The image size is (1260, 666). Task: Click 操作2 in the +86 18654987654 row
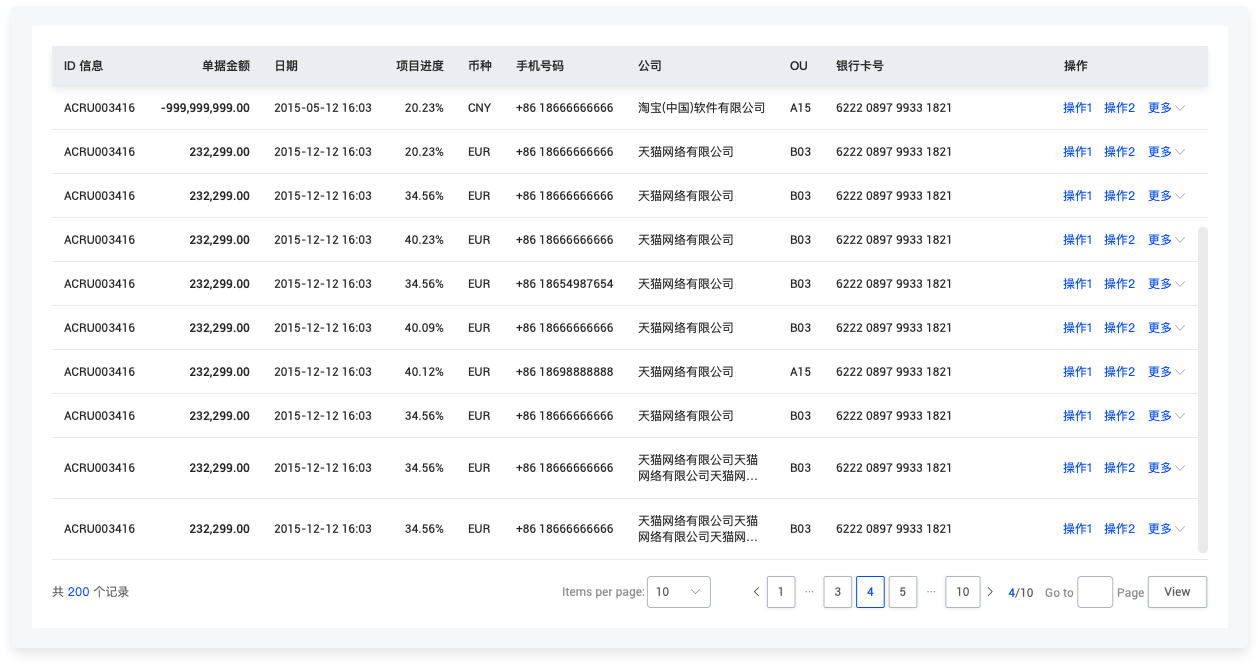pos(1119,284)
